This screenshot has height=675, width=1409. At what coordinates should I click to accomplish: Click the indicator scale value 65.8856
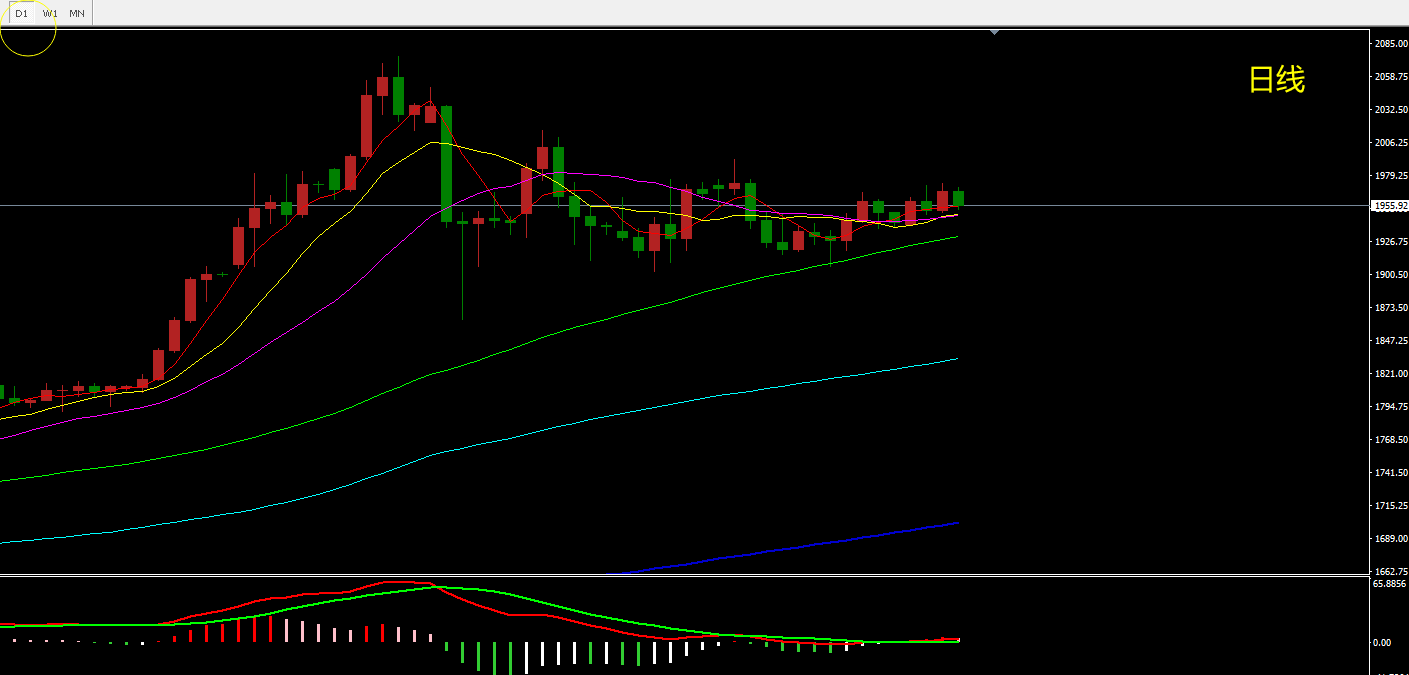(x=1389, y=584)
